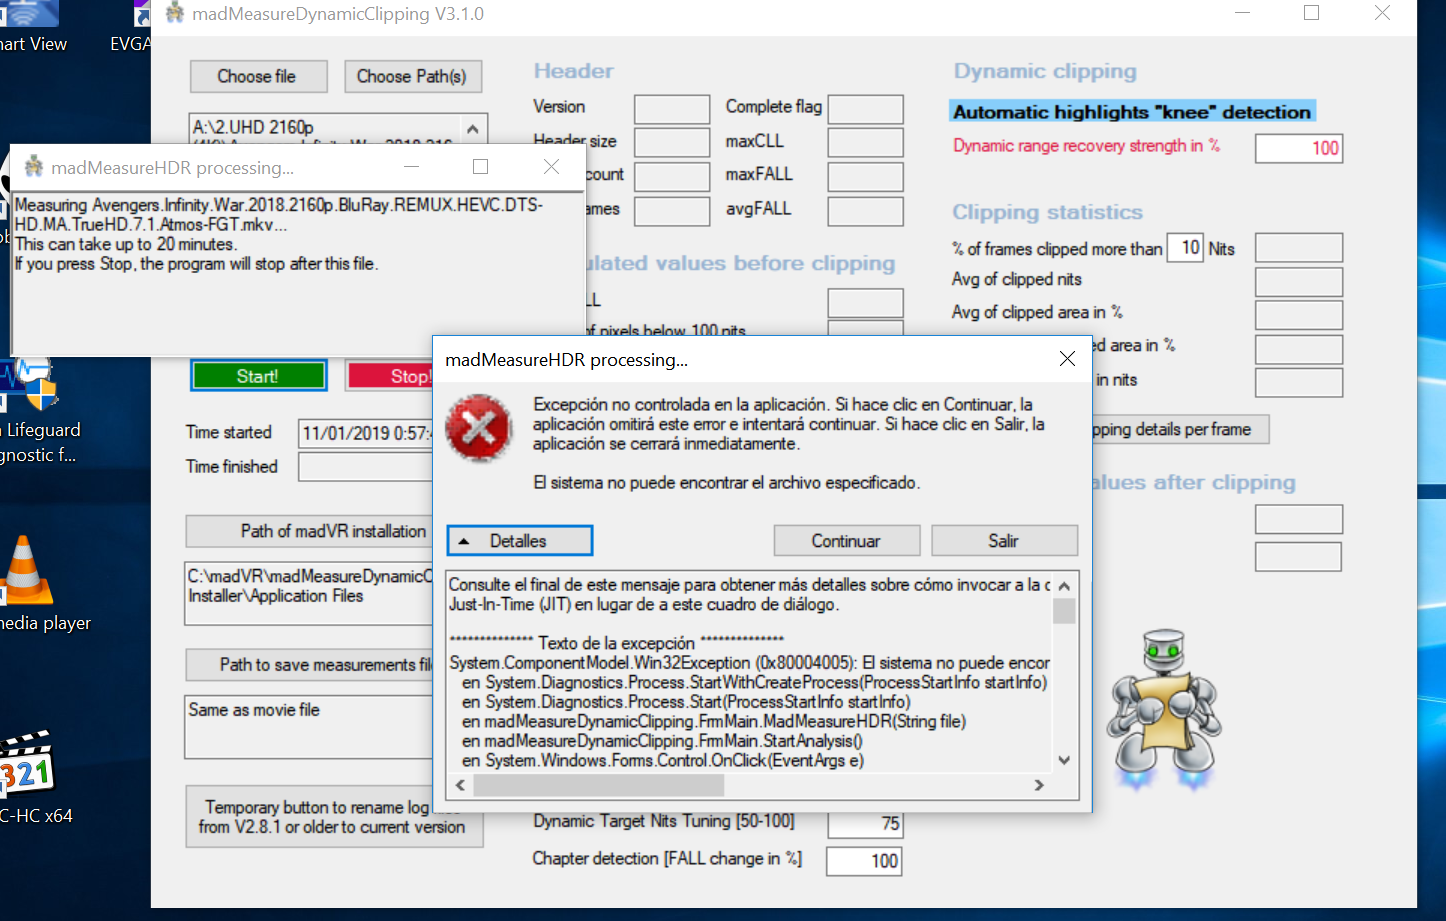Click the madVR installation path text box
The width and height of the screenshot is (1446, 921).
click(309, 594)
